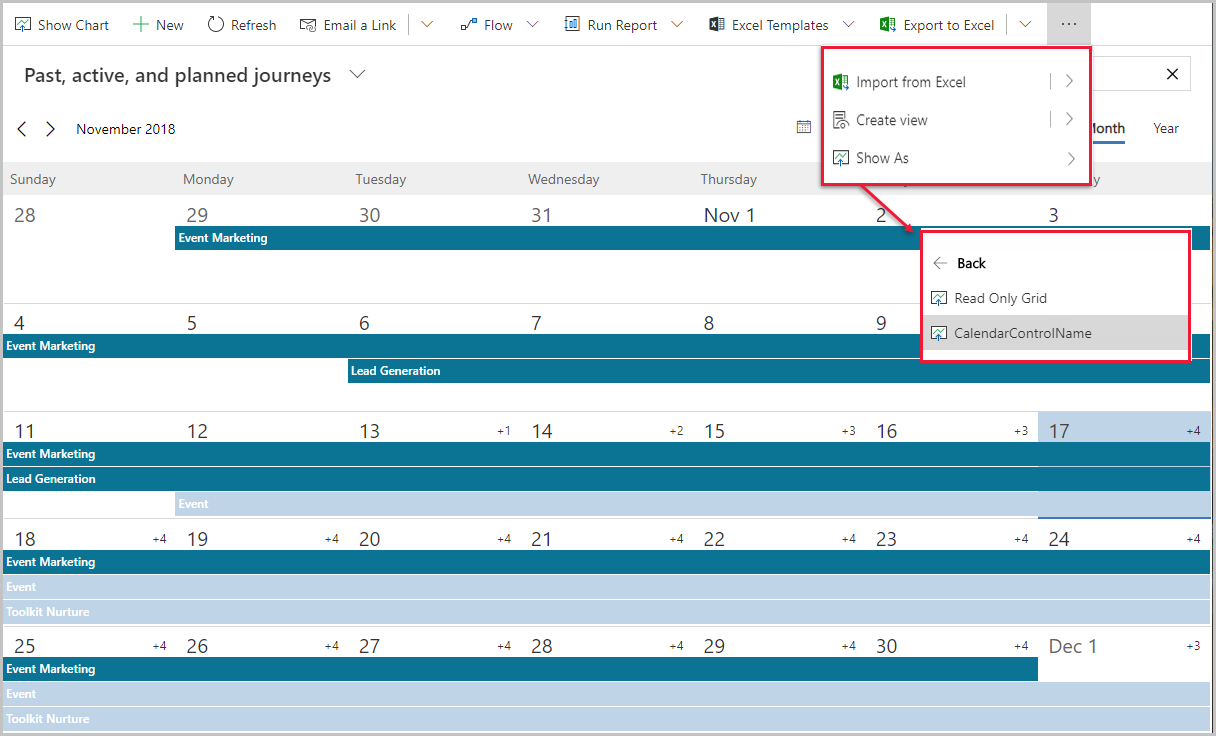The image size is (1216, 736).
Task: Select Show As menu item
Action: 956,158
